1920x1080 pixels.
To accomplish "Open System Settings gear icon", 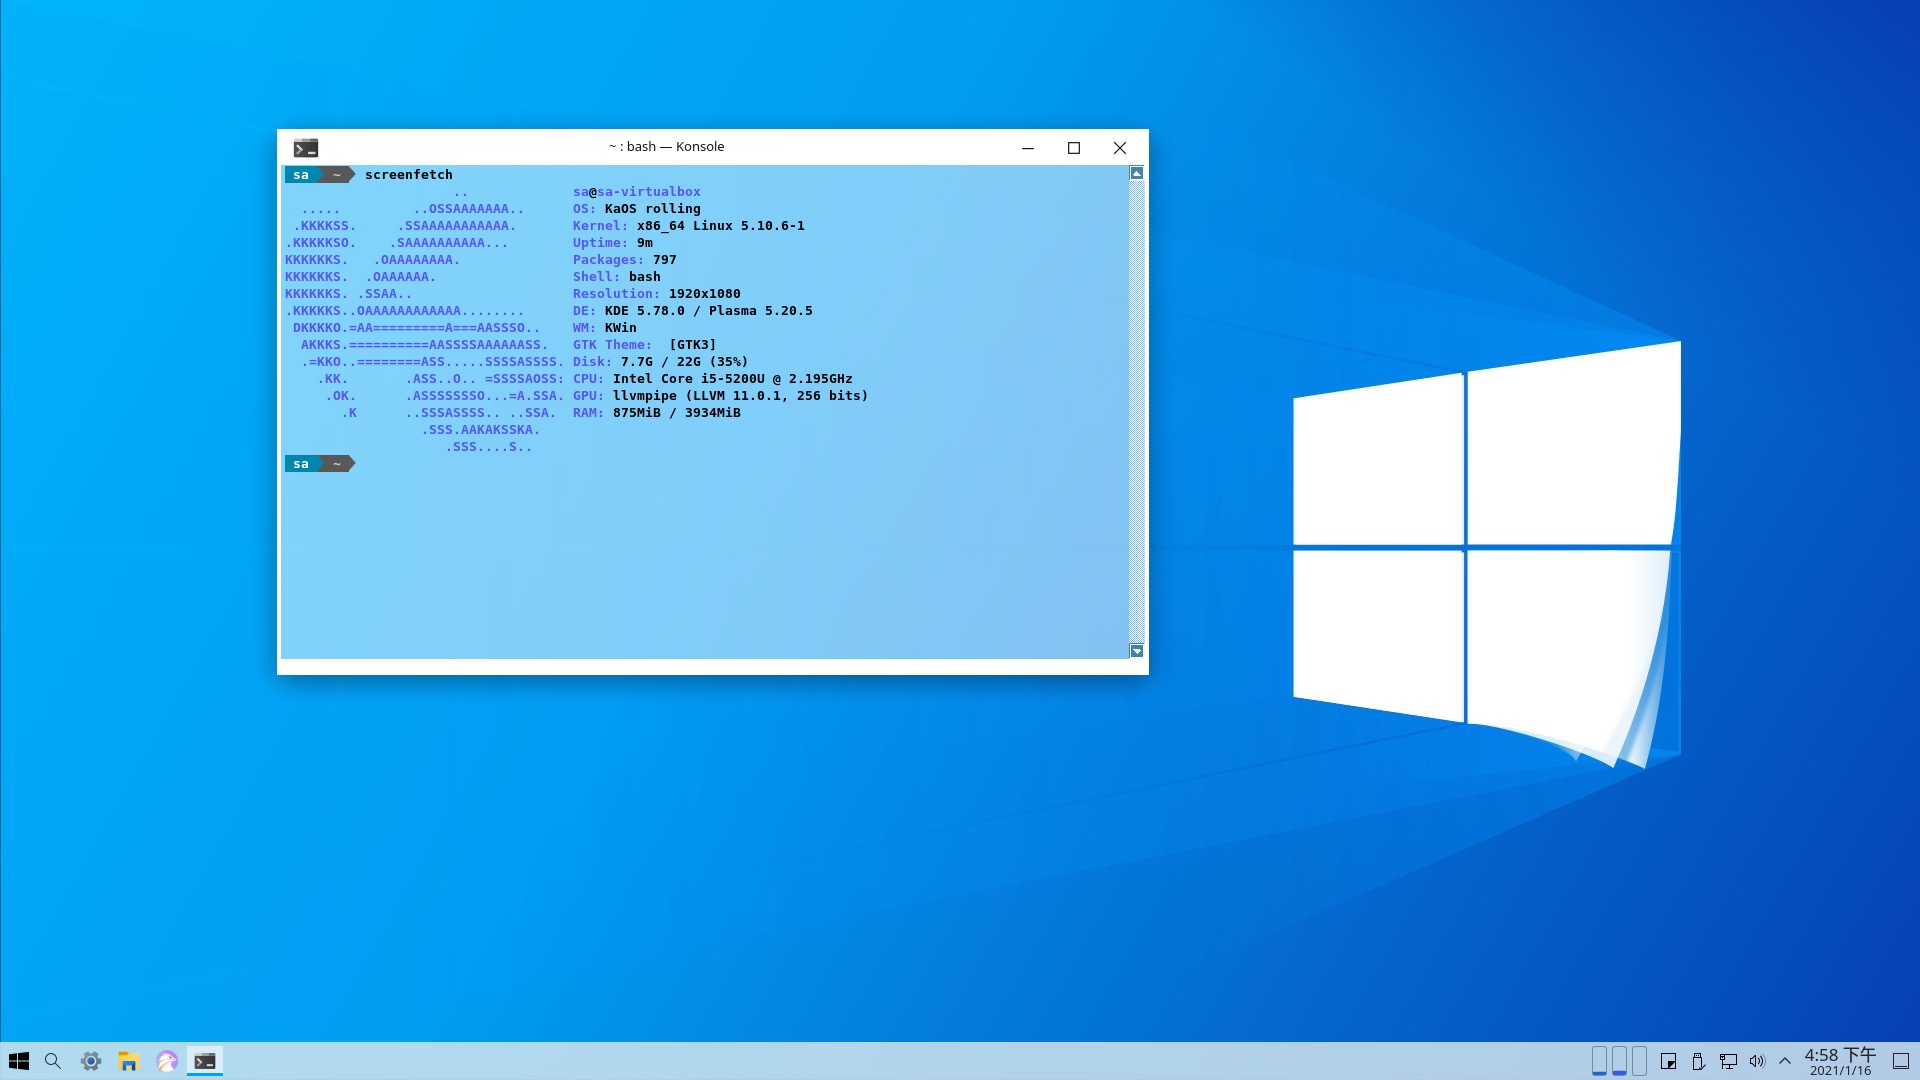I will click(91, 1061).
